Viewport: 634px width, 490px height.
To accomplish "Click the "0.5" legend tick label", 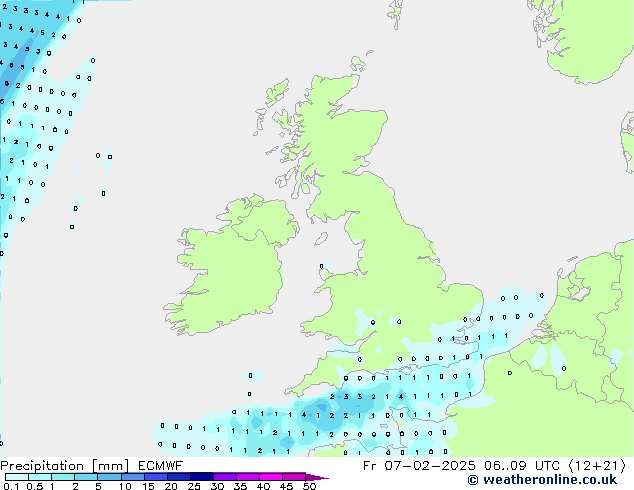I will (x=35, y=486).
